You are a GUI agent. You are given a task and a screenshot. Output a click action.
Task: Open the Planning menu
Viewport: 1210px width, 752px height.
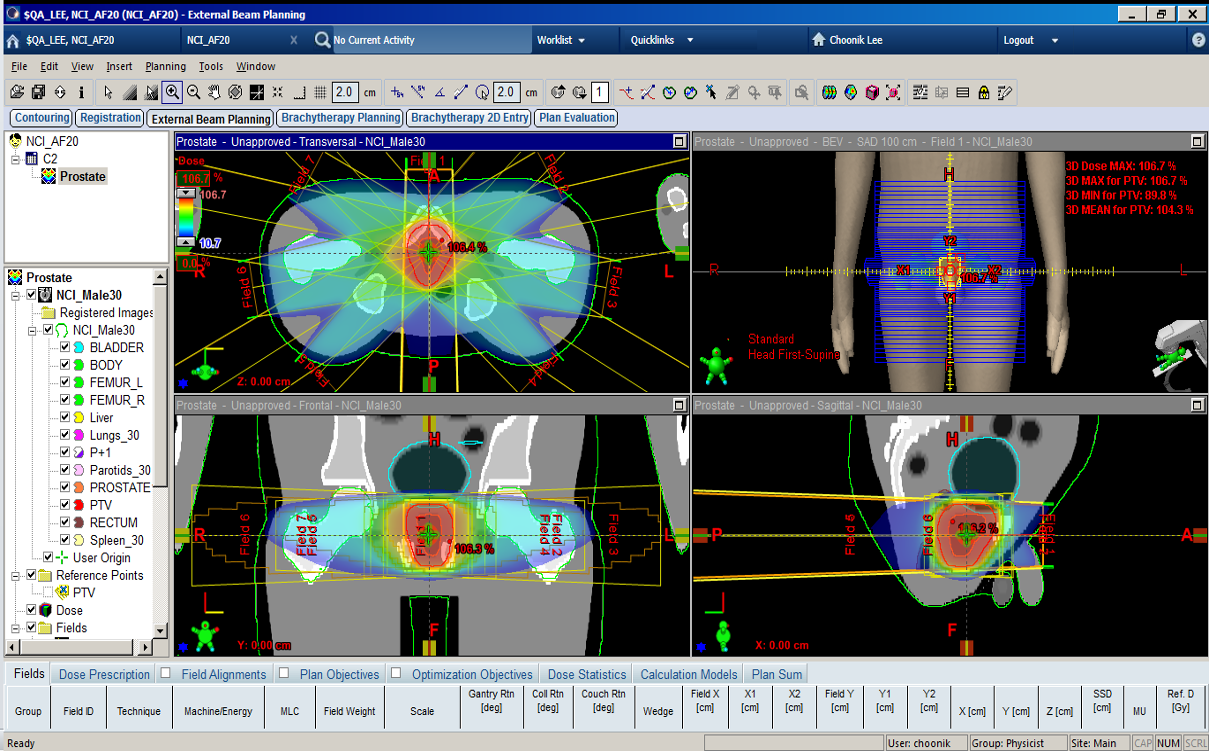coord(165,66)
